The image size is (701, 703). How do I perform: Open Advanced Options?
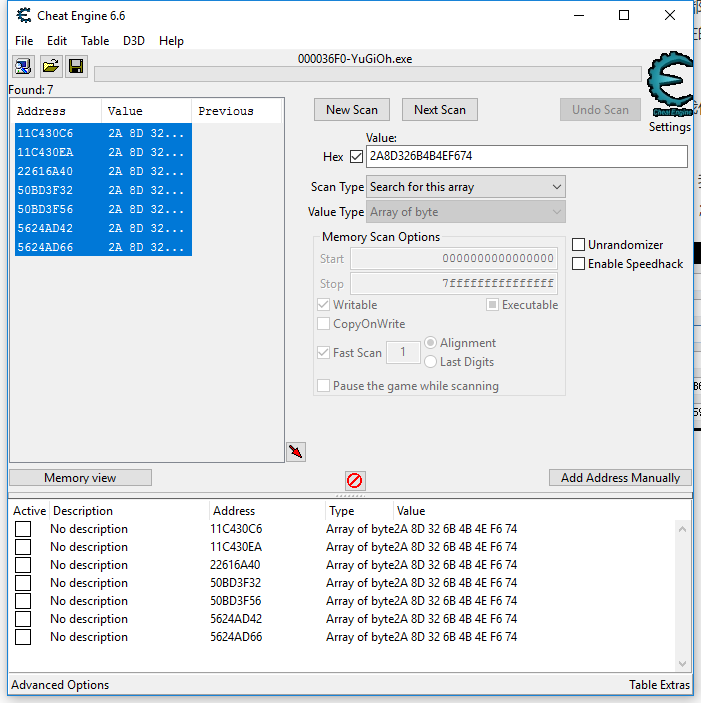(60, 685)
